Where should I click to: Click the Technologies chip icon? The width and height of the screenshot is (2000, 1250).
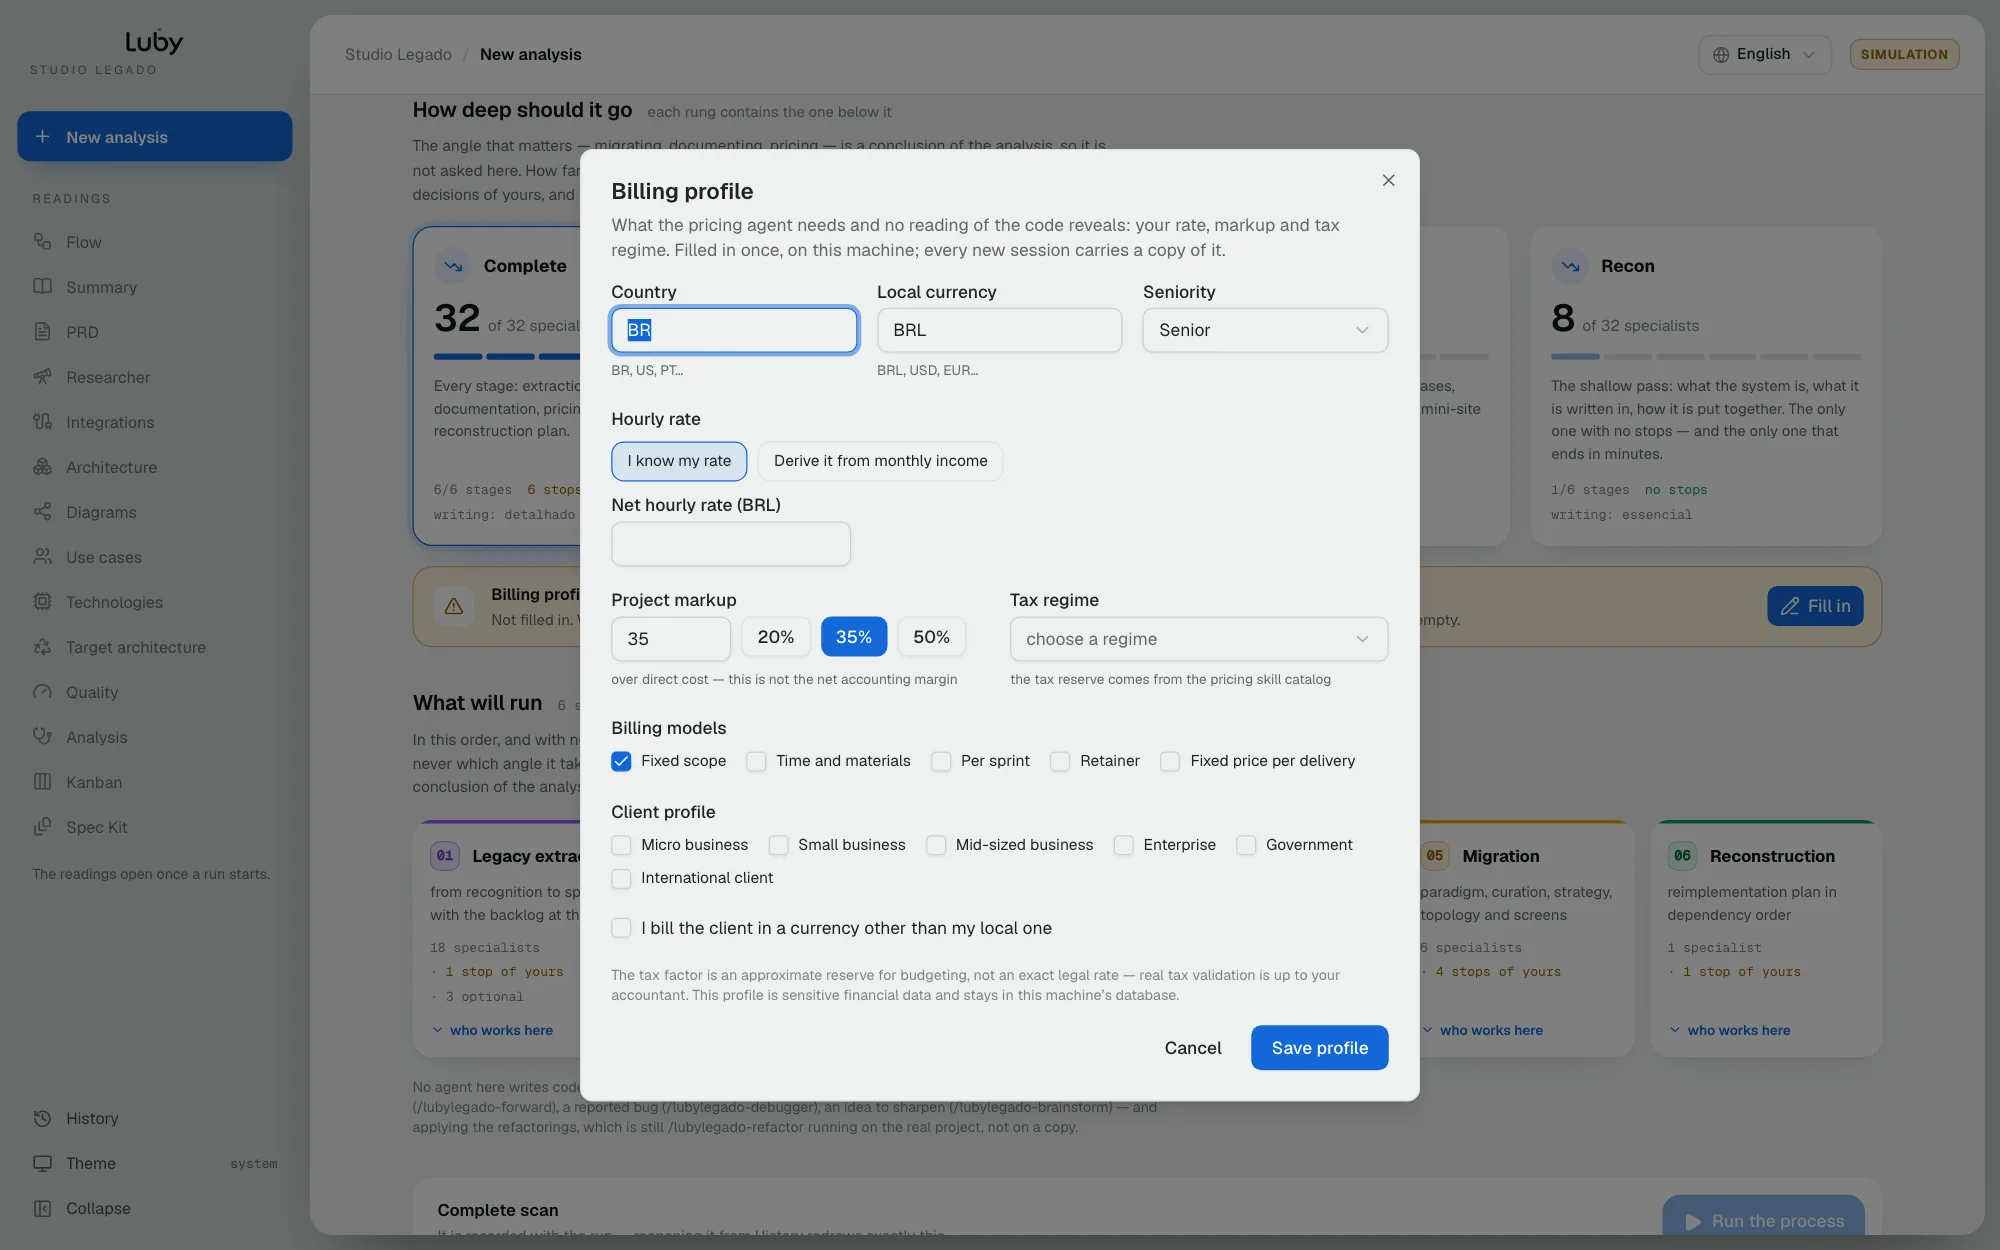coord(42,602)
